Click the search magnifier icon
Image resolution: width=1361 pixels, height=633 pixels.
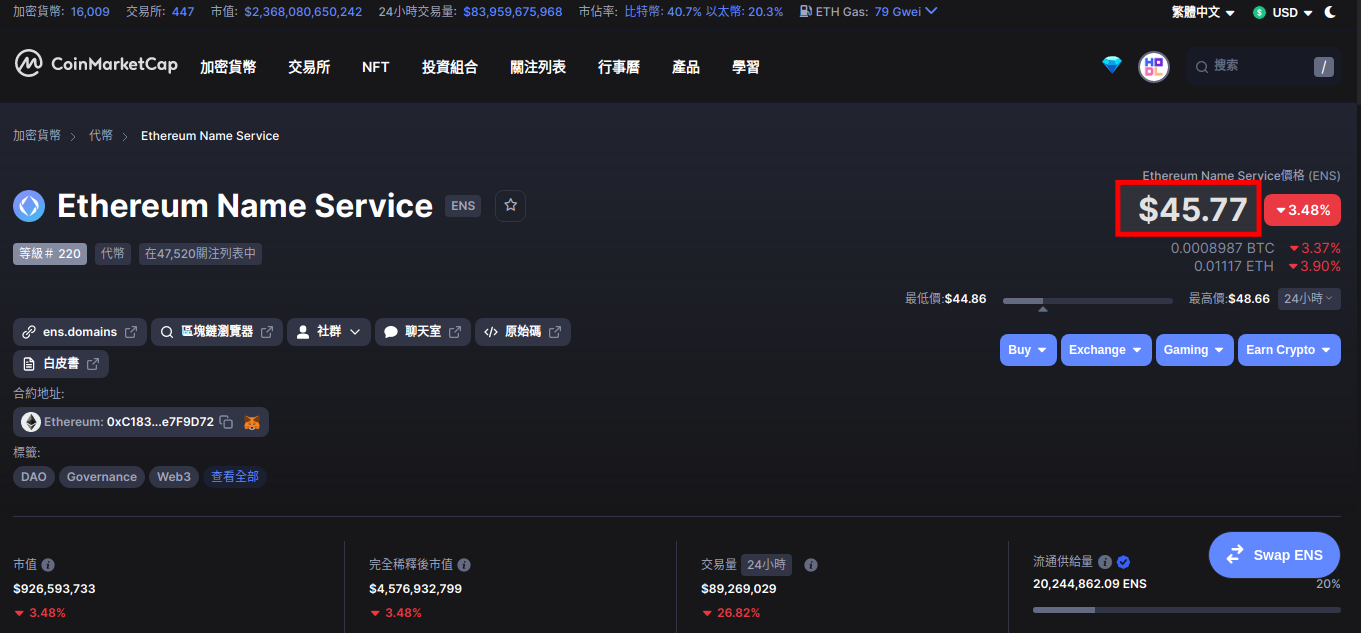click(1202, 66)
